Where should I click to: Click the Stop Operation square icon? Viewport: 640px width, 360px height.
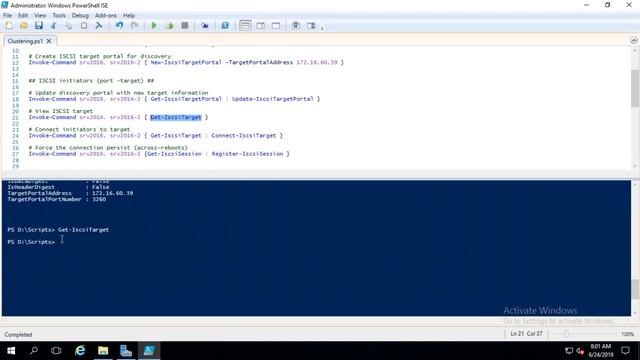pyautogui.click(x=185, y=26)
